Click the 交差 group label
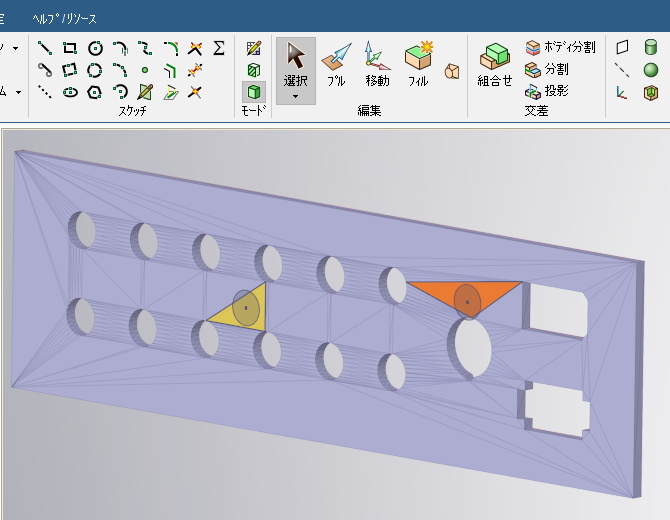 point(536,111)
